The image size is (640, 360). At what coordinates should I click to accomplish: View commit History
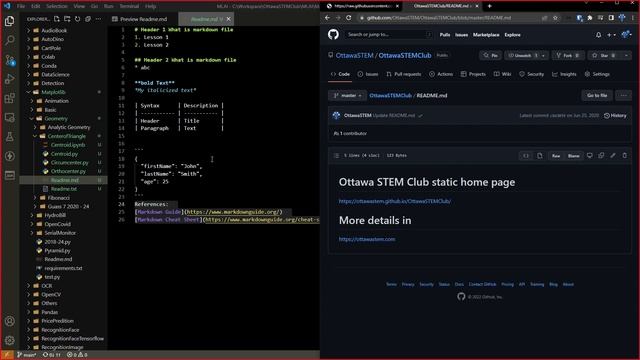(615, 116)
